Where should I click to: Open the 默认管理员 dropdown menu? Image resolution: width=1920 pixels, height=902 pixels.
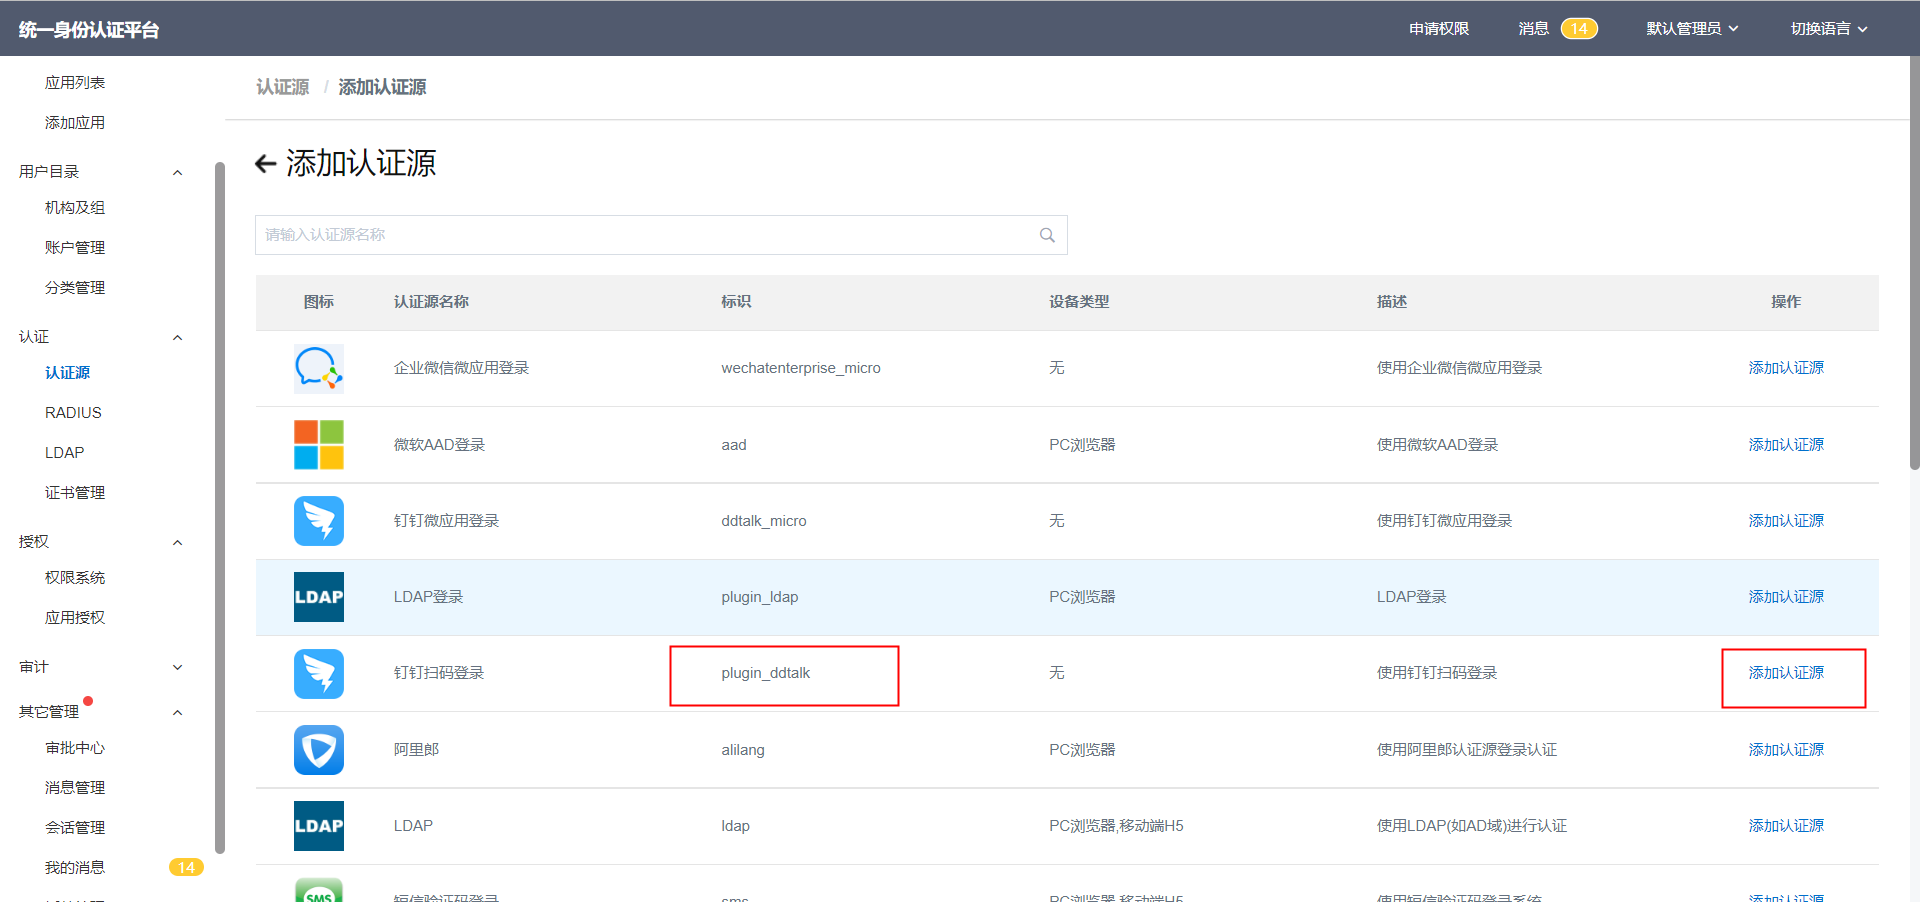1692,29
